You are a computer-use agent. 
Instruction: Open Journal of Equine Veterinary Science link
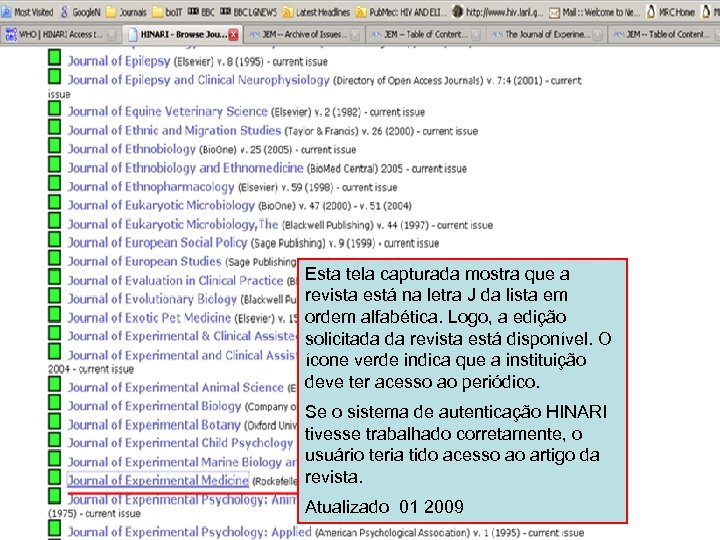(168, 112)
